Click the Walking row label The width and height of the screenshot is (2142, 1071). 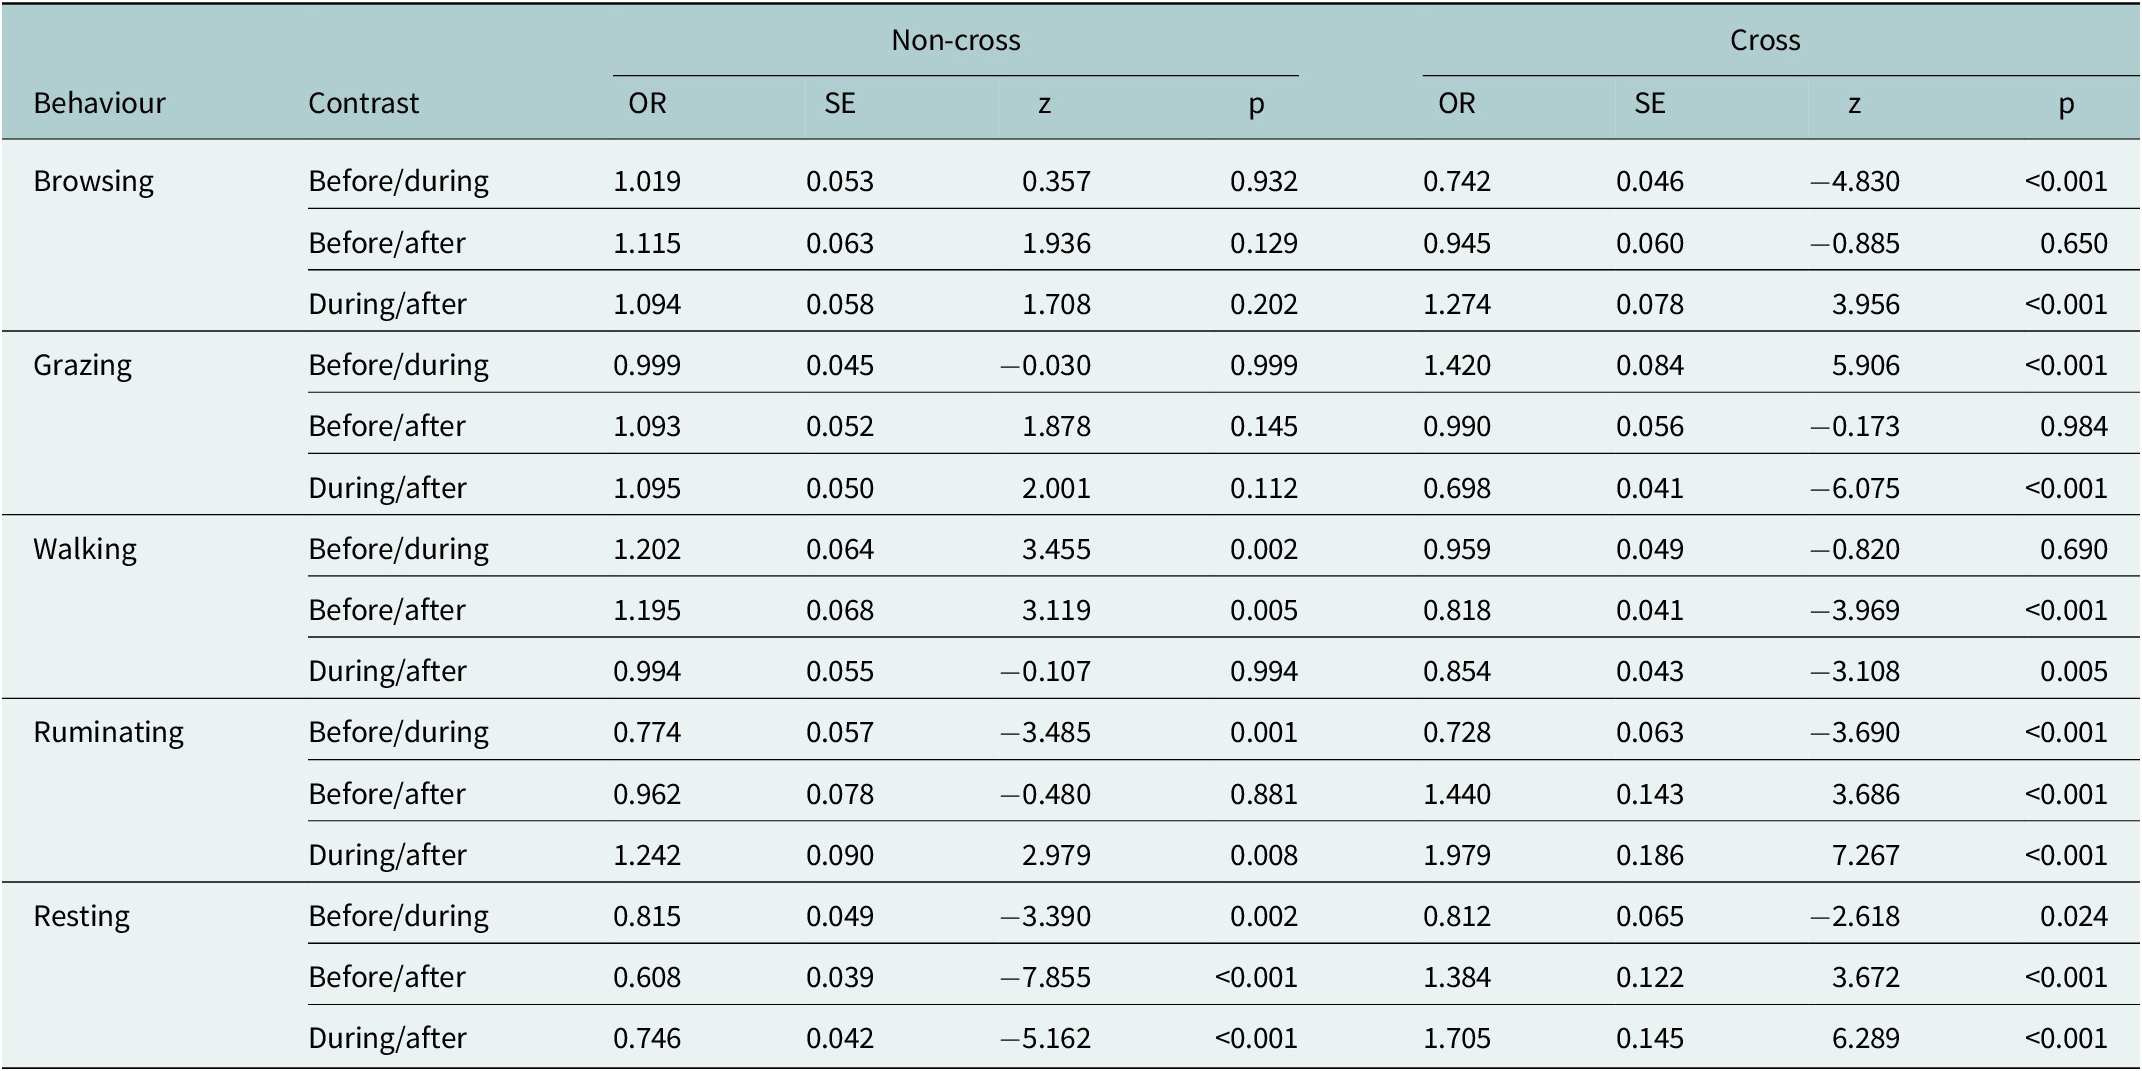tap(84, 549)
